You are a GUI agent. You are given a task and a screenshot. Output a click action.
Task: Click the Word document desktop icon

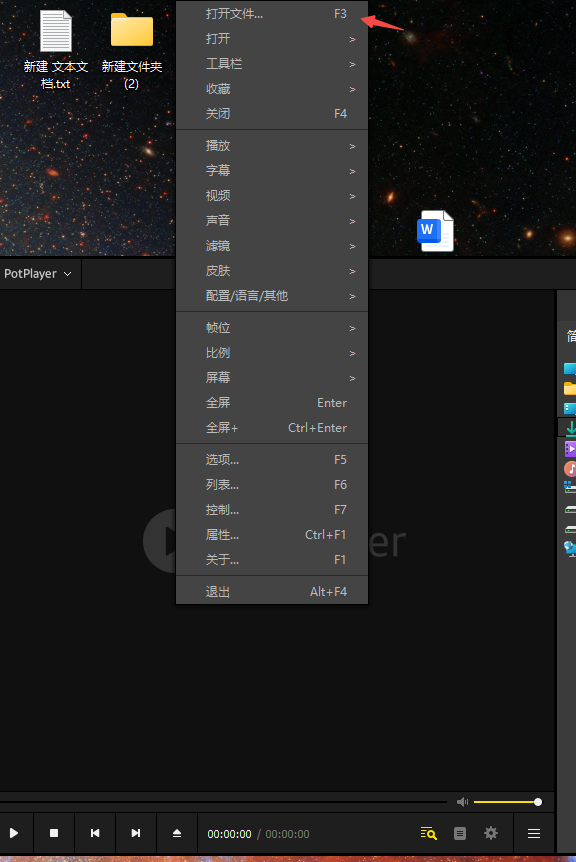pos(435,231)
